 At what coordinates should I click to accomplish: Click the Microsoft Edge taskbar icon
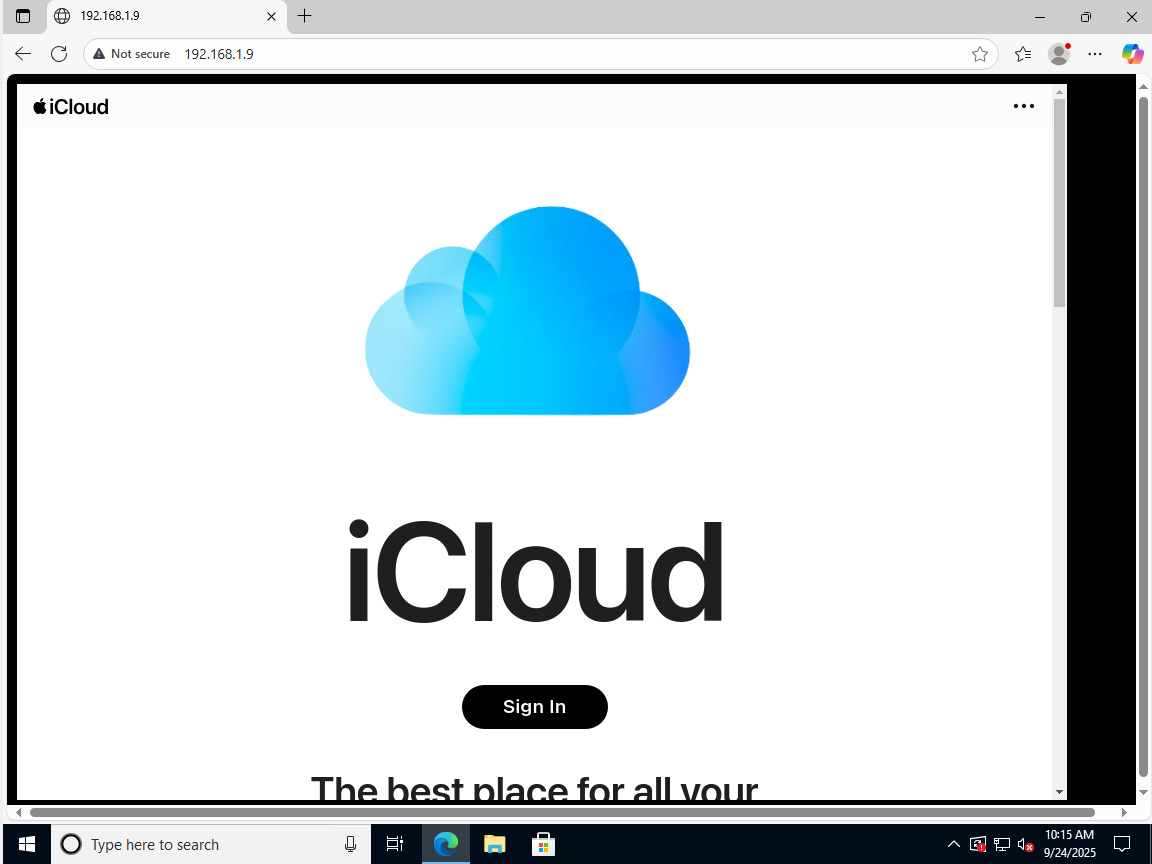point(446,844)
